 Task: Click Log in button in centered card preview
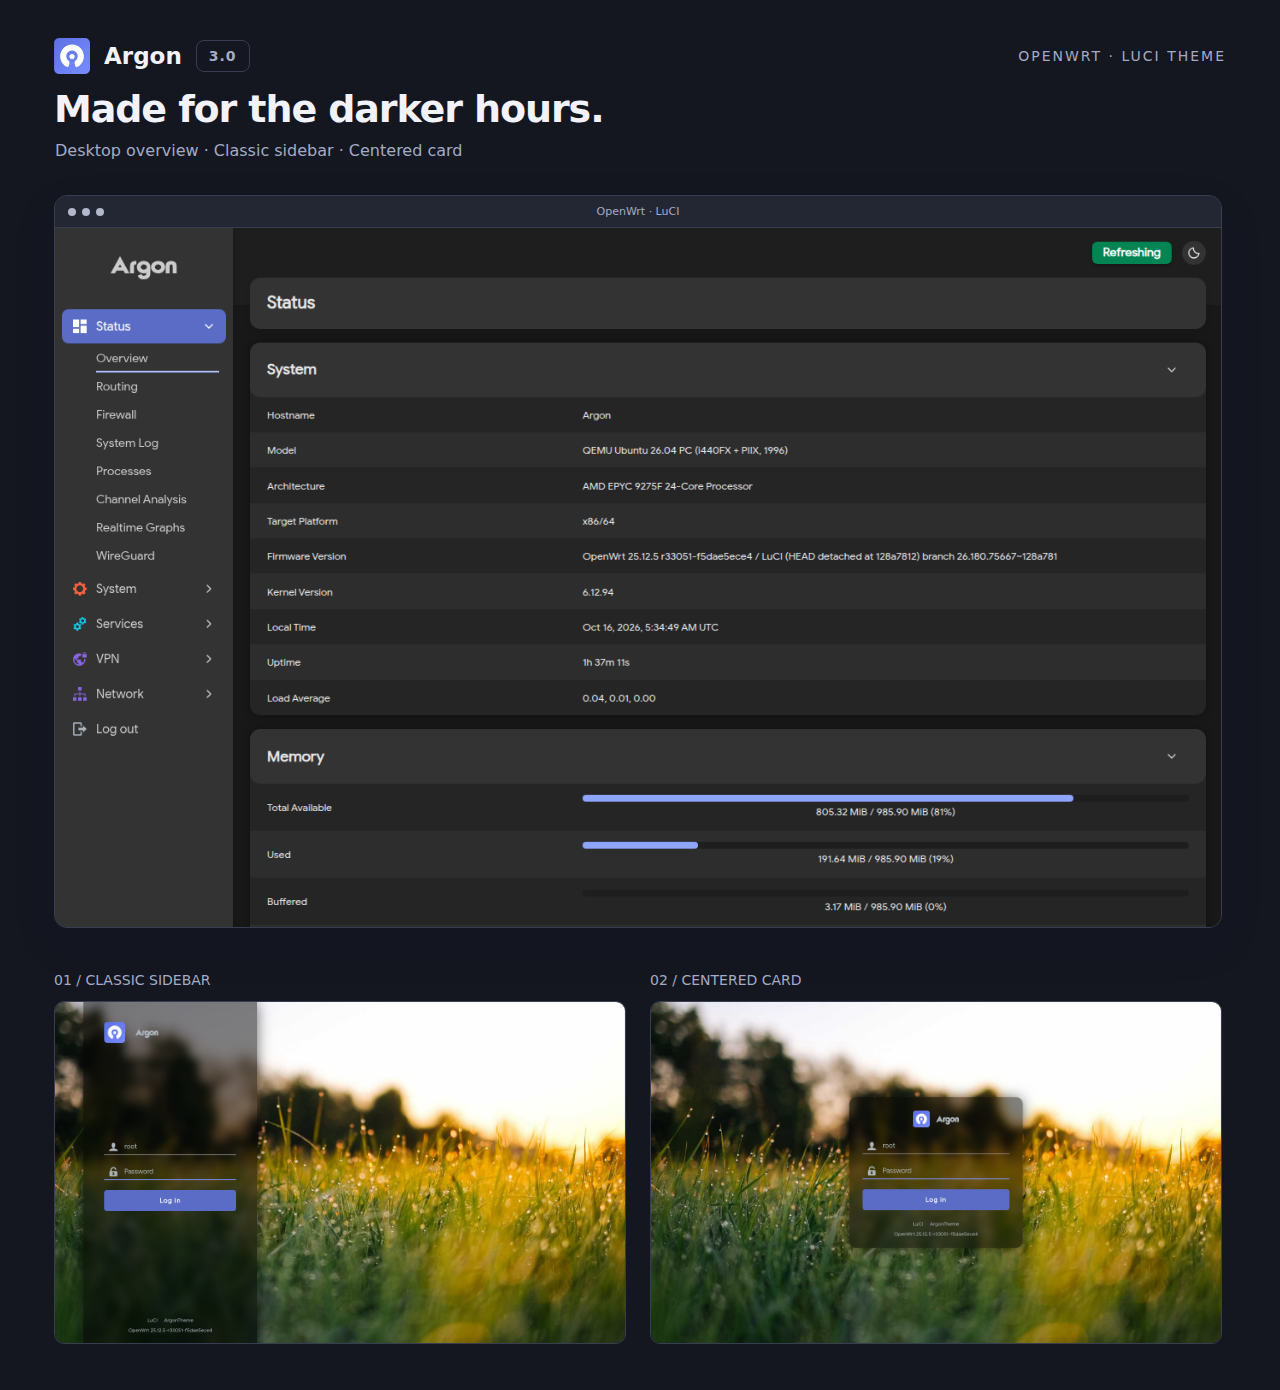click(x=936, y=1199)
